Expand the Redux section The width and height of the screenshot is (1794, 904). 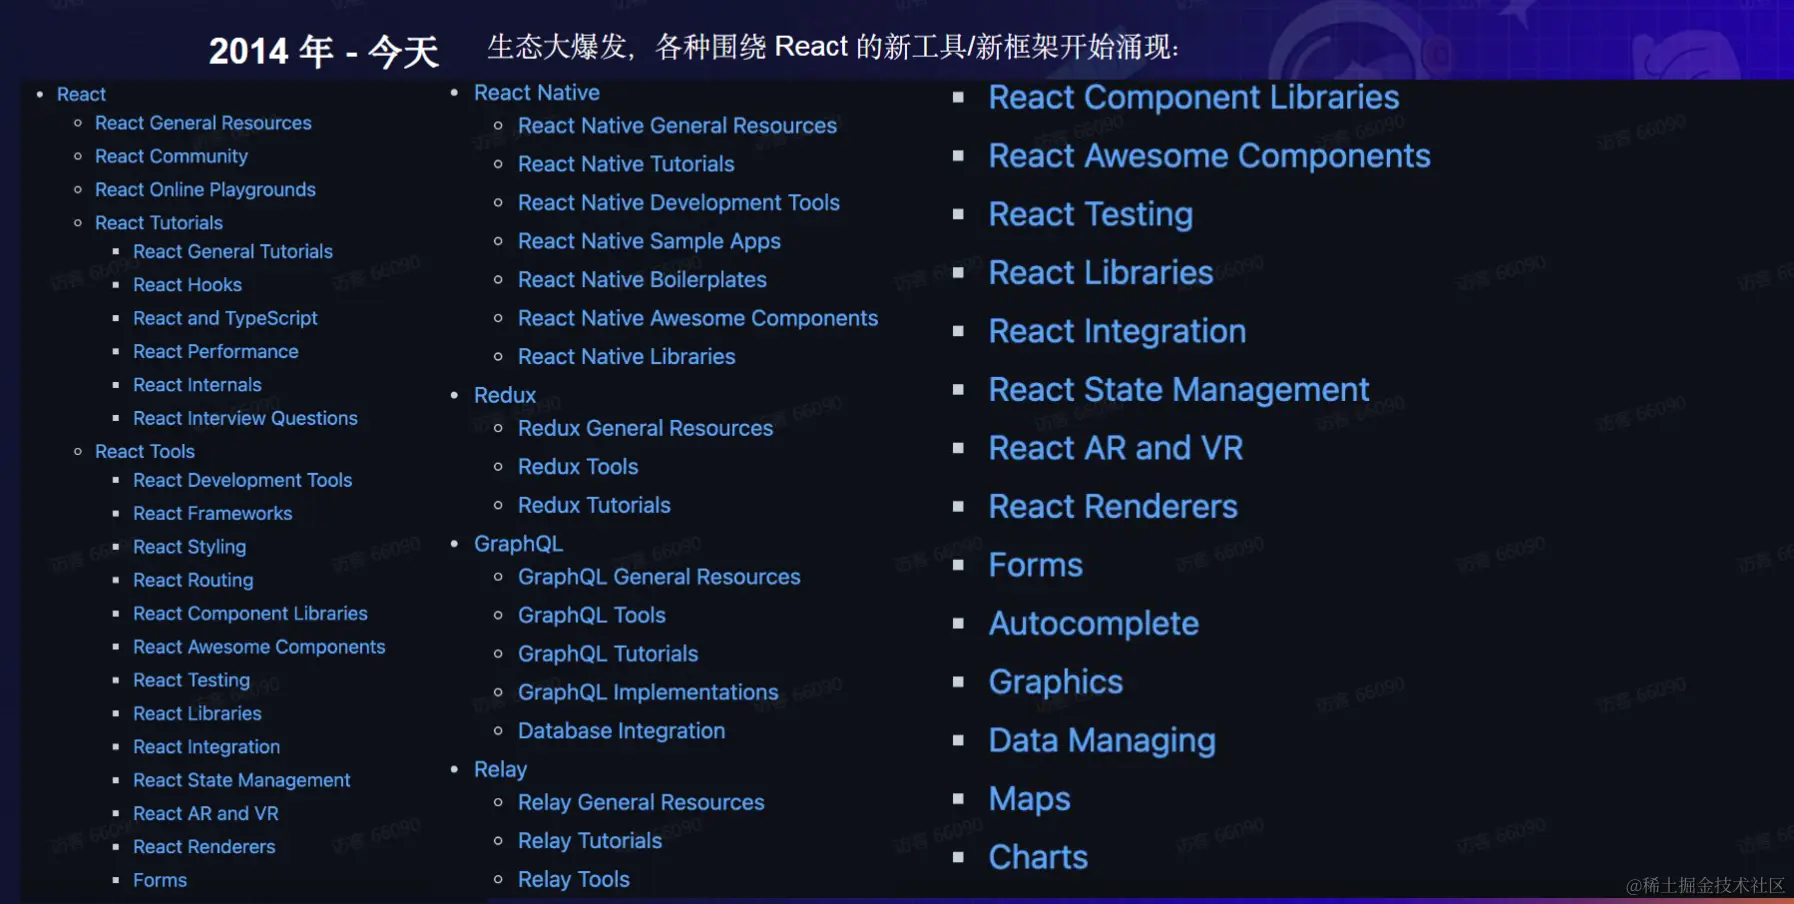(504, 394)
